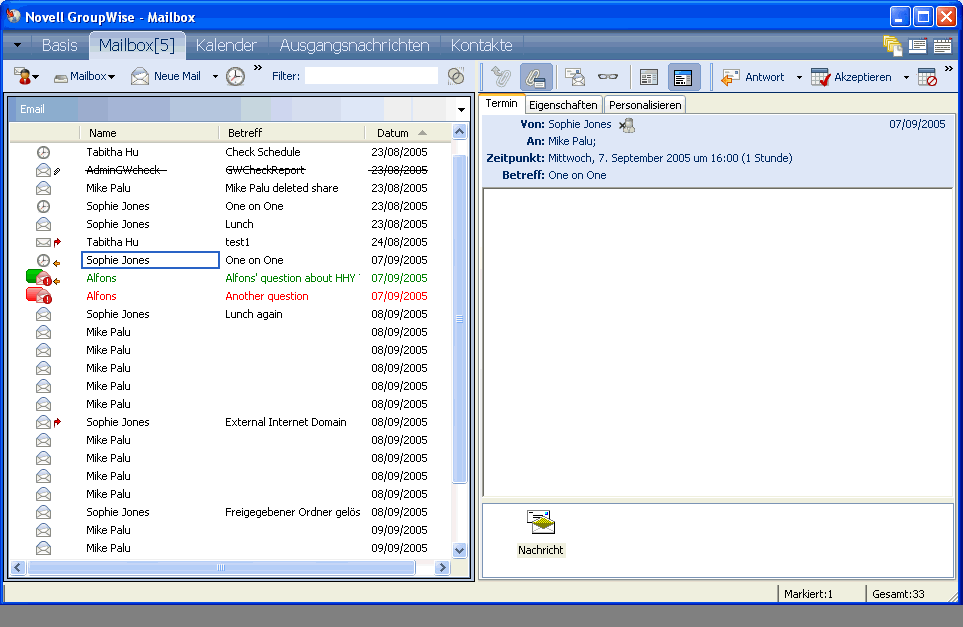Click the new appointment clock icon
Image resolution: width=963 pixels, height=627 pixels.
click(235, 77)
